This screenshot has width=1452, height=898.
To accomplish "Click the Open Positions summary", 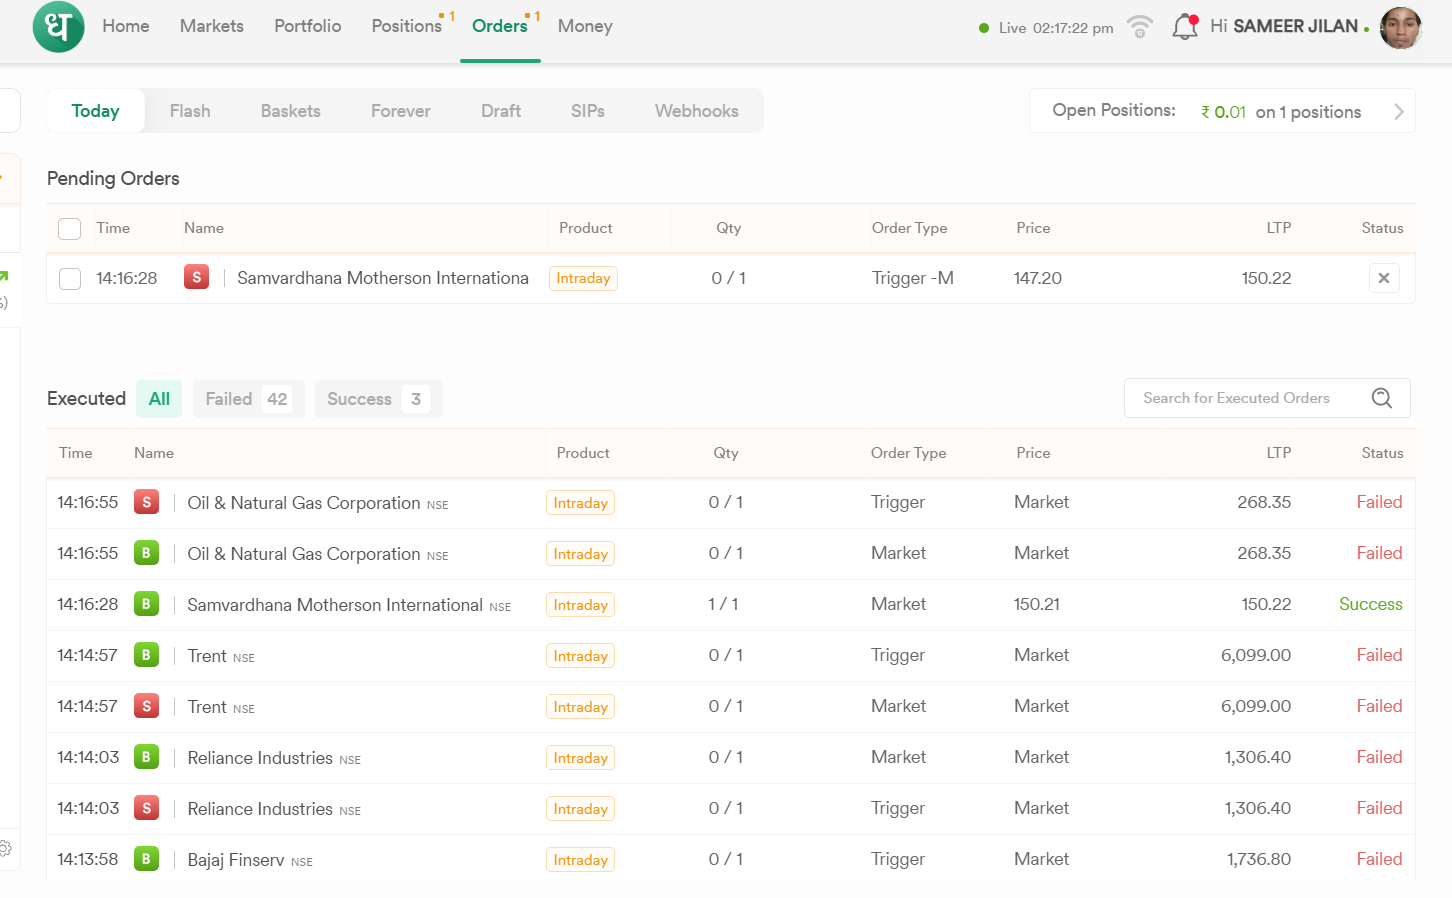I will [1222, 111].
